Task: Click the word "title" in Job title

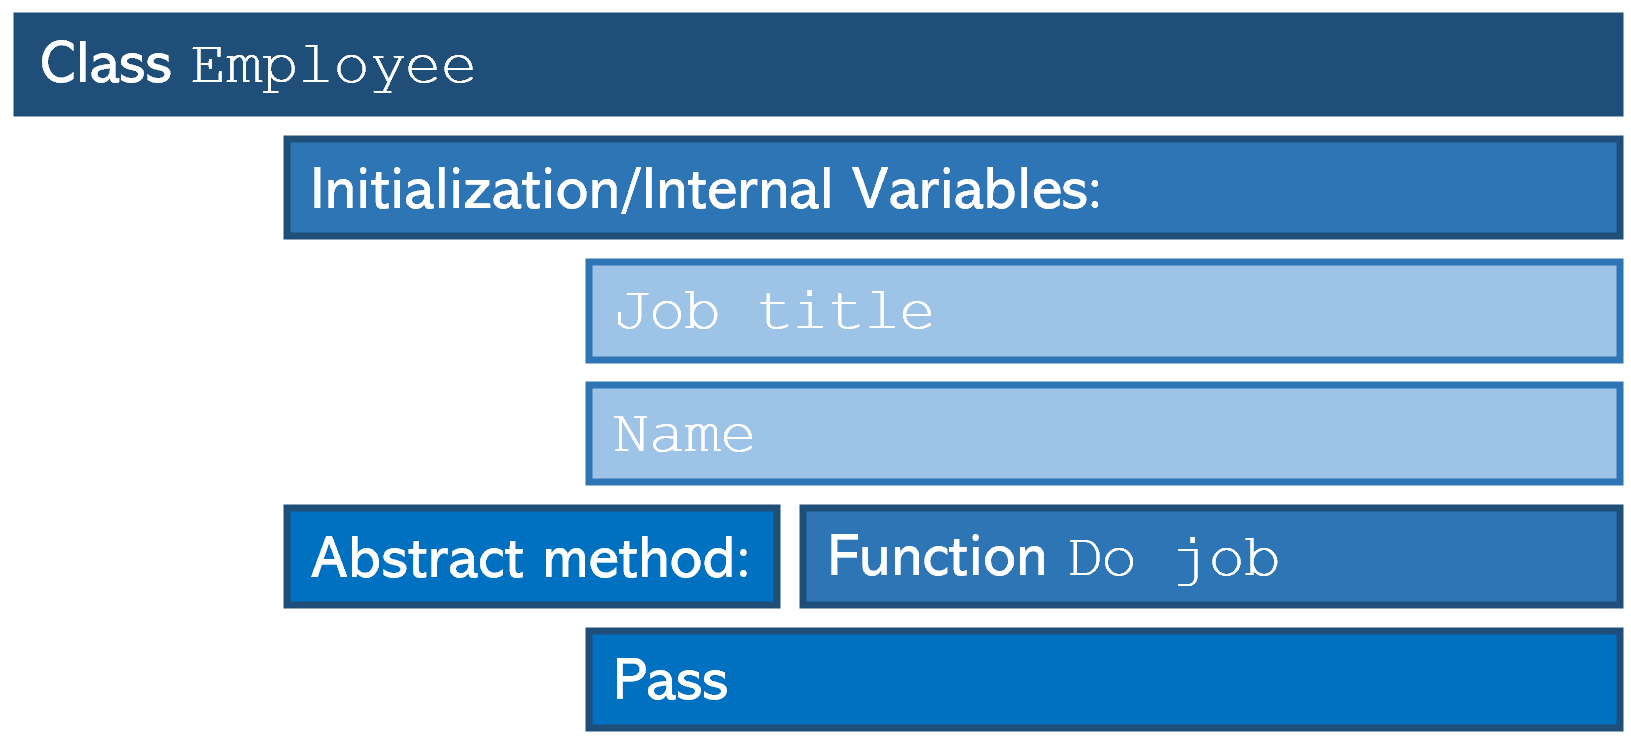Action: 846,311
